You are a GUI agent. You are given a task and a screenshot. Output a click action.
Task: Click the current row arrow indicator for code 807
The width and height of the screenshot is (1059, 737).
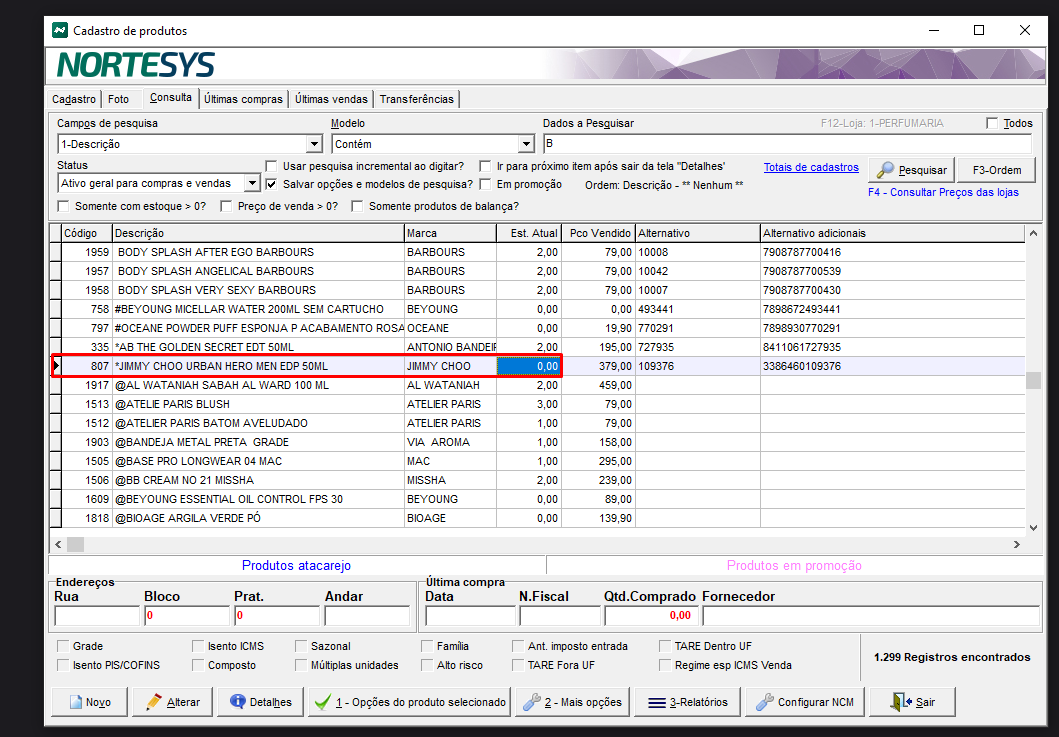pyautogui.click(x=56, y=365)
